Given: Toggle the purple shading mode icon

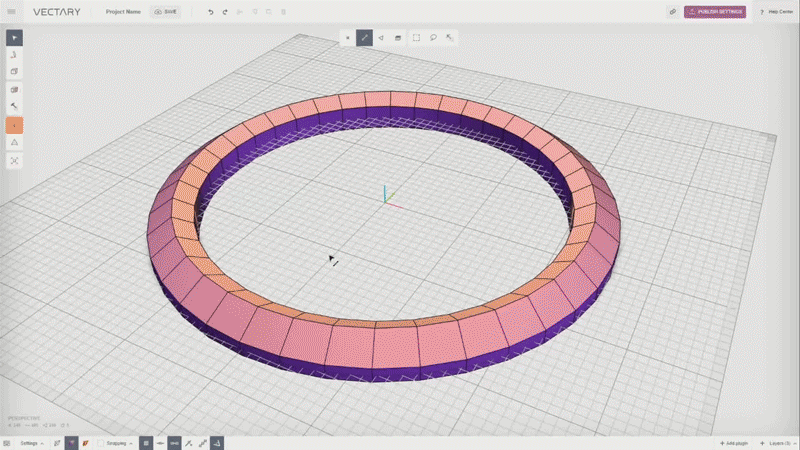Looking at the screenshot, I should pos(71,443).
